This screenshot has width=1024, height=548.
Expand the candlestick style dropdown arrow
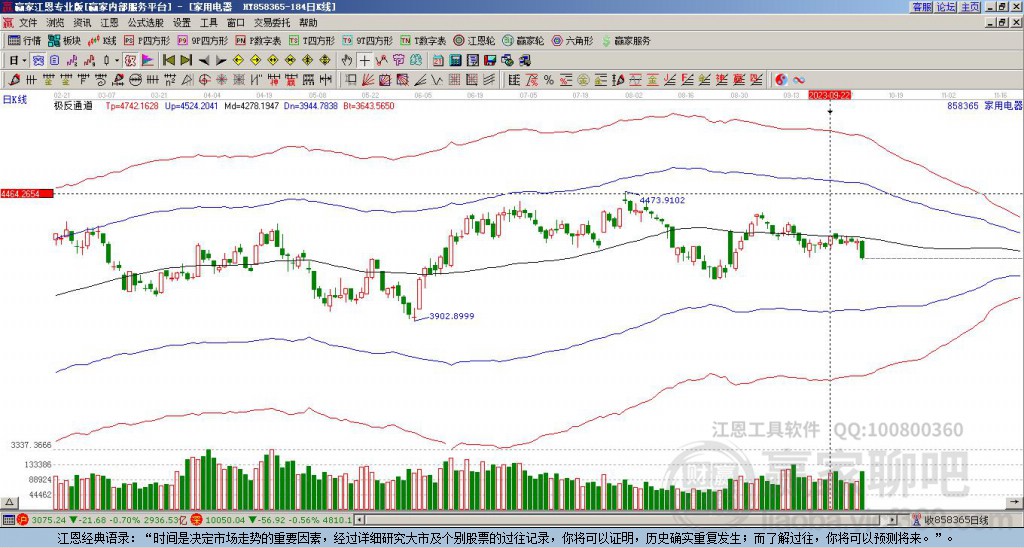point(117,60)
